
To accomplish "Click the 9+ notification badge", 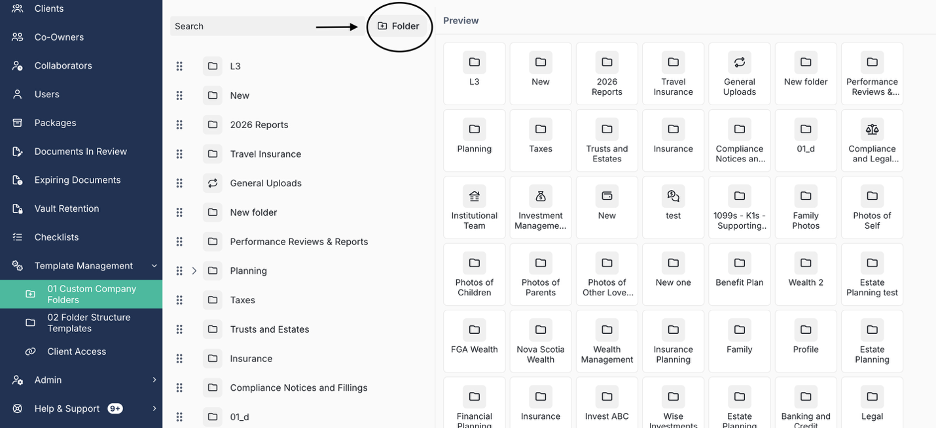I will coord(115,409).
